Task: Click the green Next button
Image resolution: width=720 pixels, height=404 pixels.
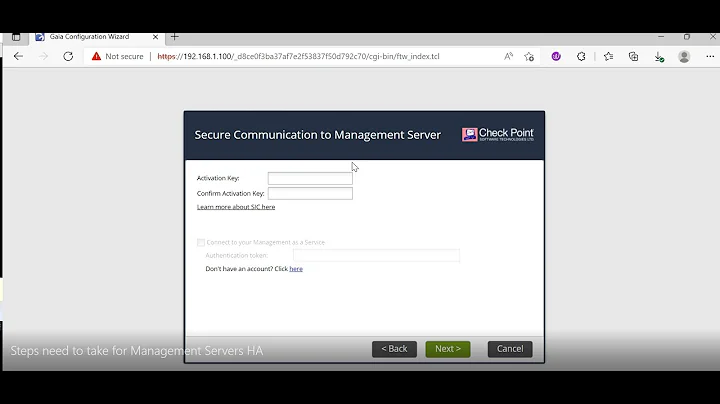Action: pyautogui.click(x=448, y=349)
